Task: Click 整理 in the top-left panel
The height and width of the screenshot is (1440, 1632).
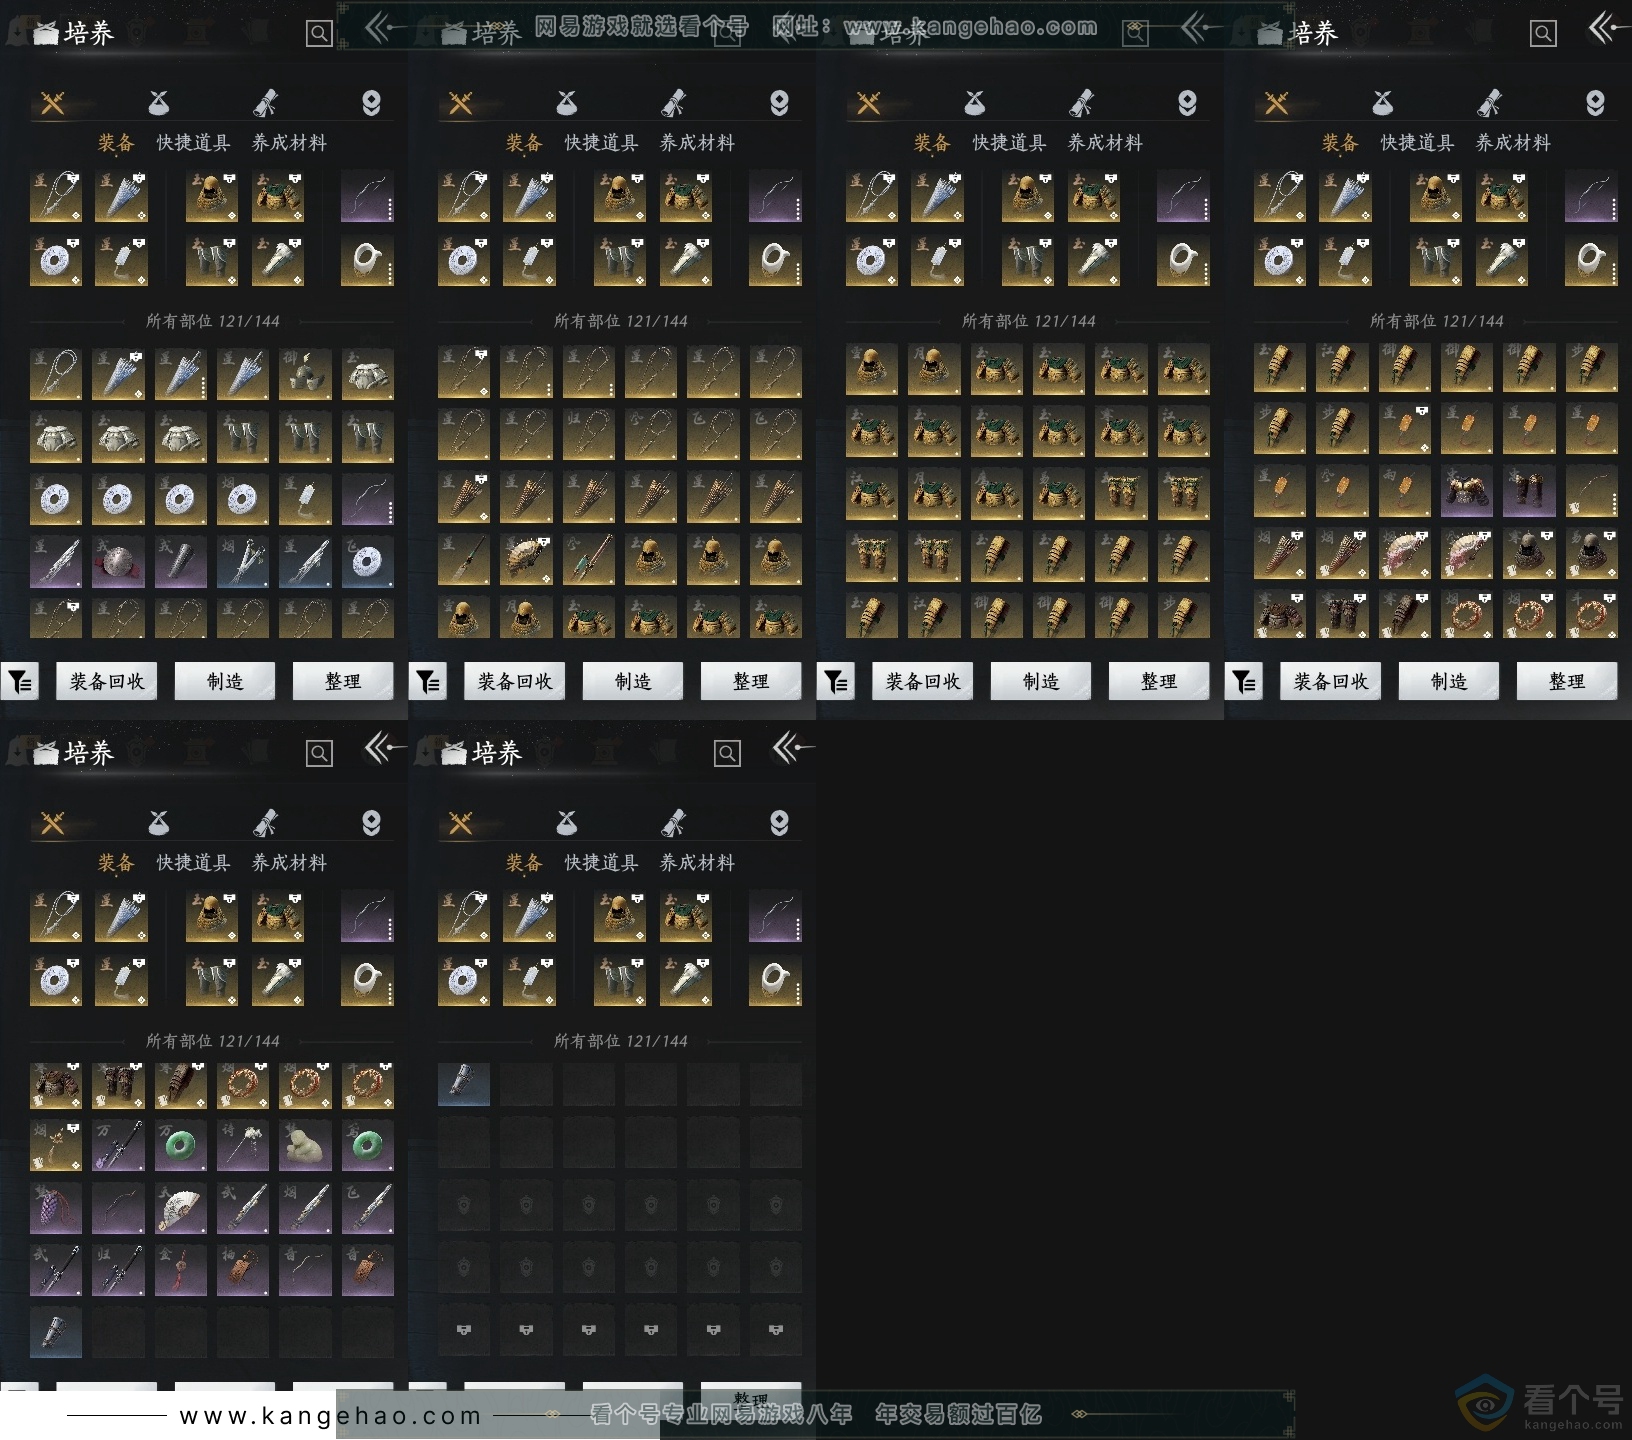Action: (343, 682)
